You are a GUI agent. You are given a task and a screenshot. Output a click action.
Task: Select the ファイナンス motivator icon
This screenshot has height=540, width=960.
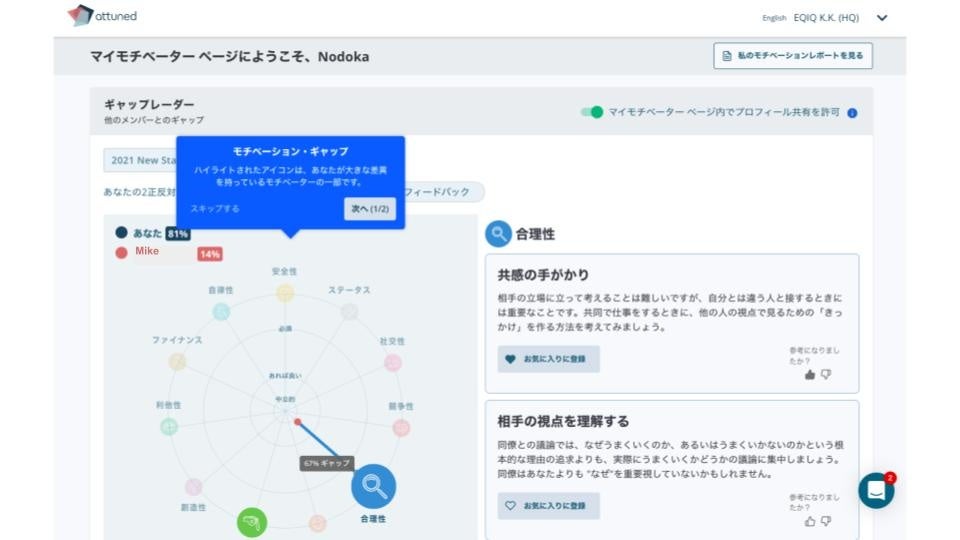[178, 362]
